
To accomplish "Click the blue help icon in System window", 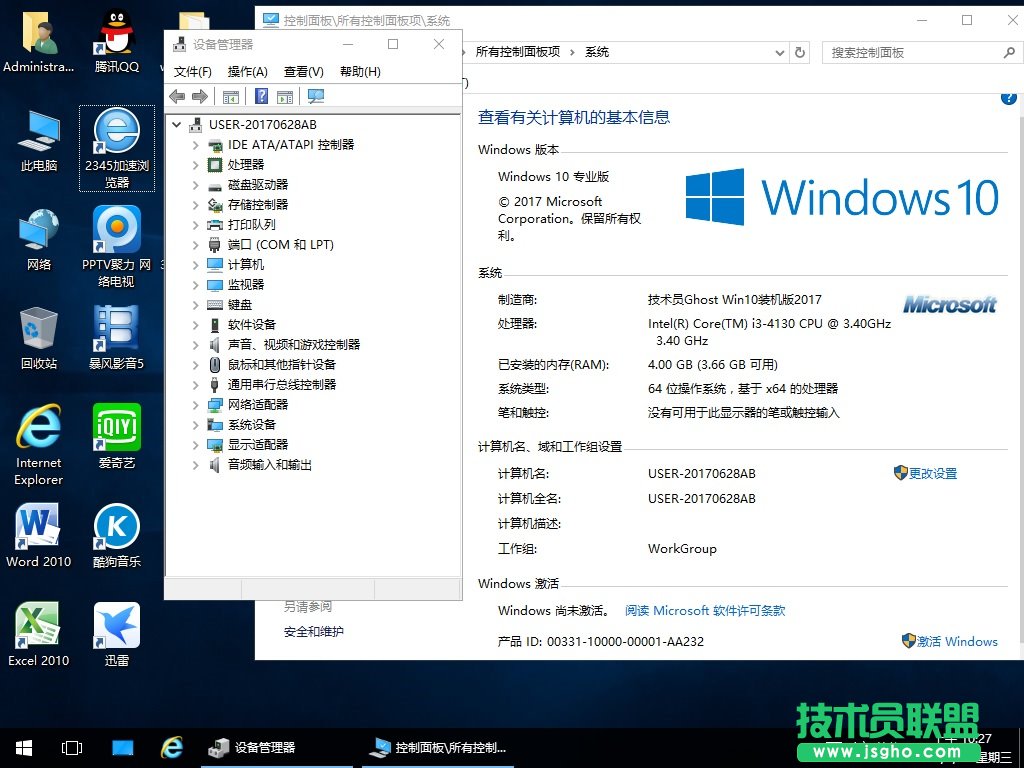I will (x=1008, y=99).
